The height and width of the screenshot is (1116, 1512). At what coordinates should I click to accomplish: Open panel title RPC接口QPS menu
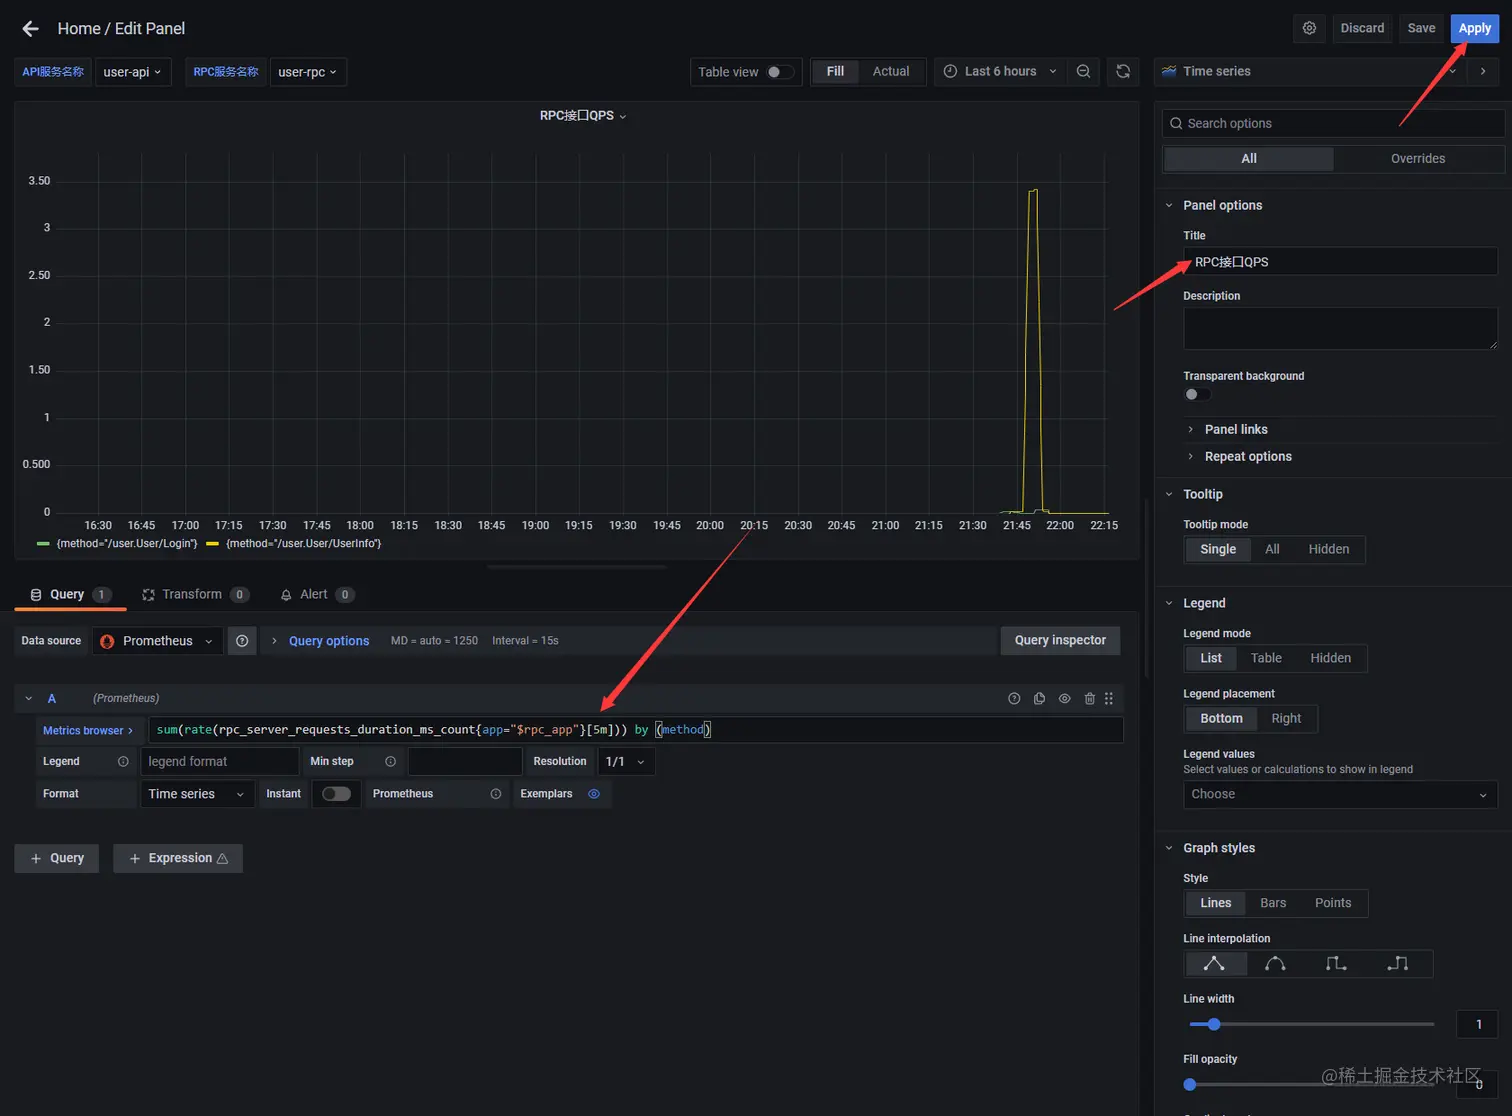[583, 116]
